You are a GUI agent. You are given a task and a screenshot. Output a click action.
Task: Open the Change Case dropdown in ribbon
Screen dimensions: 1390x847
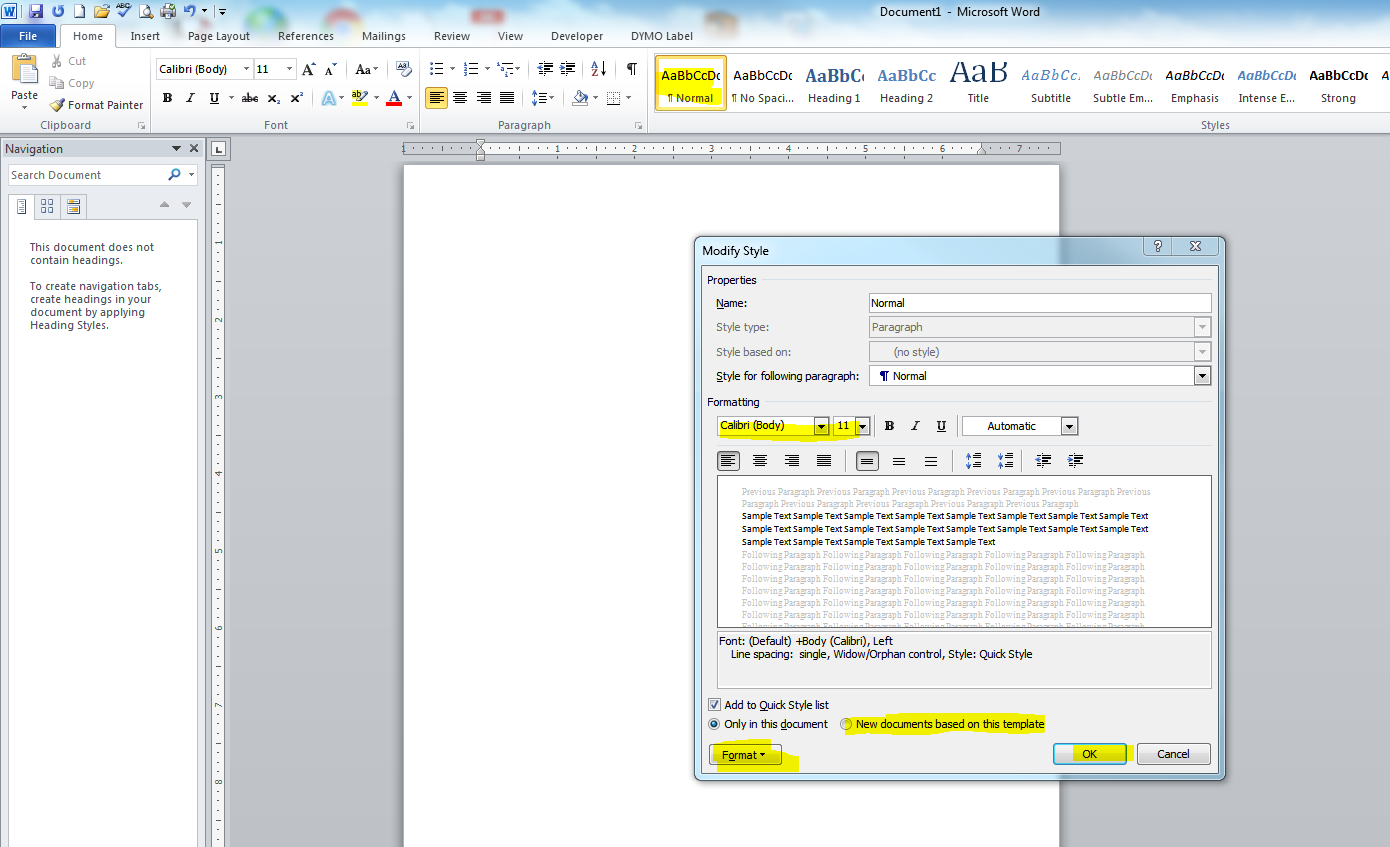(x=367, y=69)
